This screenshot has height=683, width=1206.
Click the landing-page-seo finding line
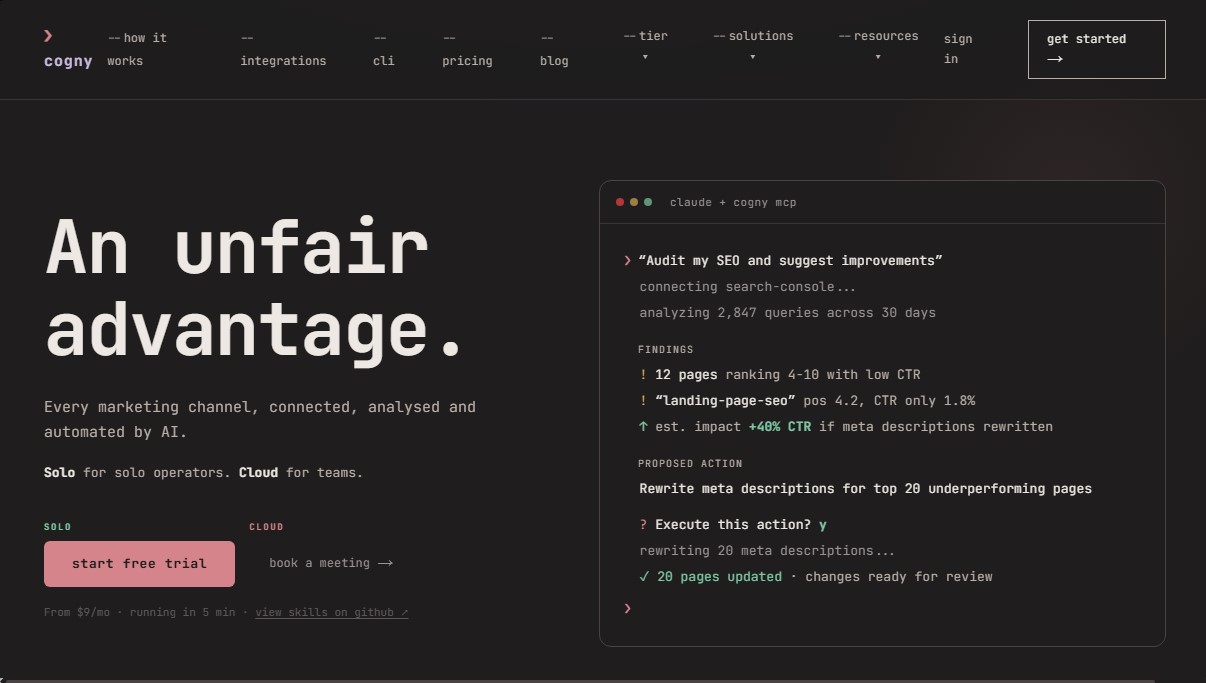807,401
